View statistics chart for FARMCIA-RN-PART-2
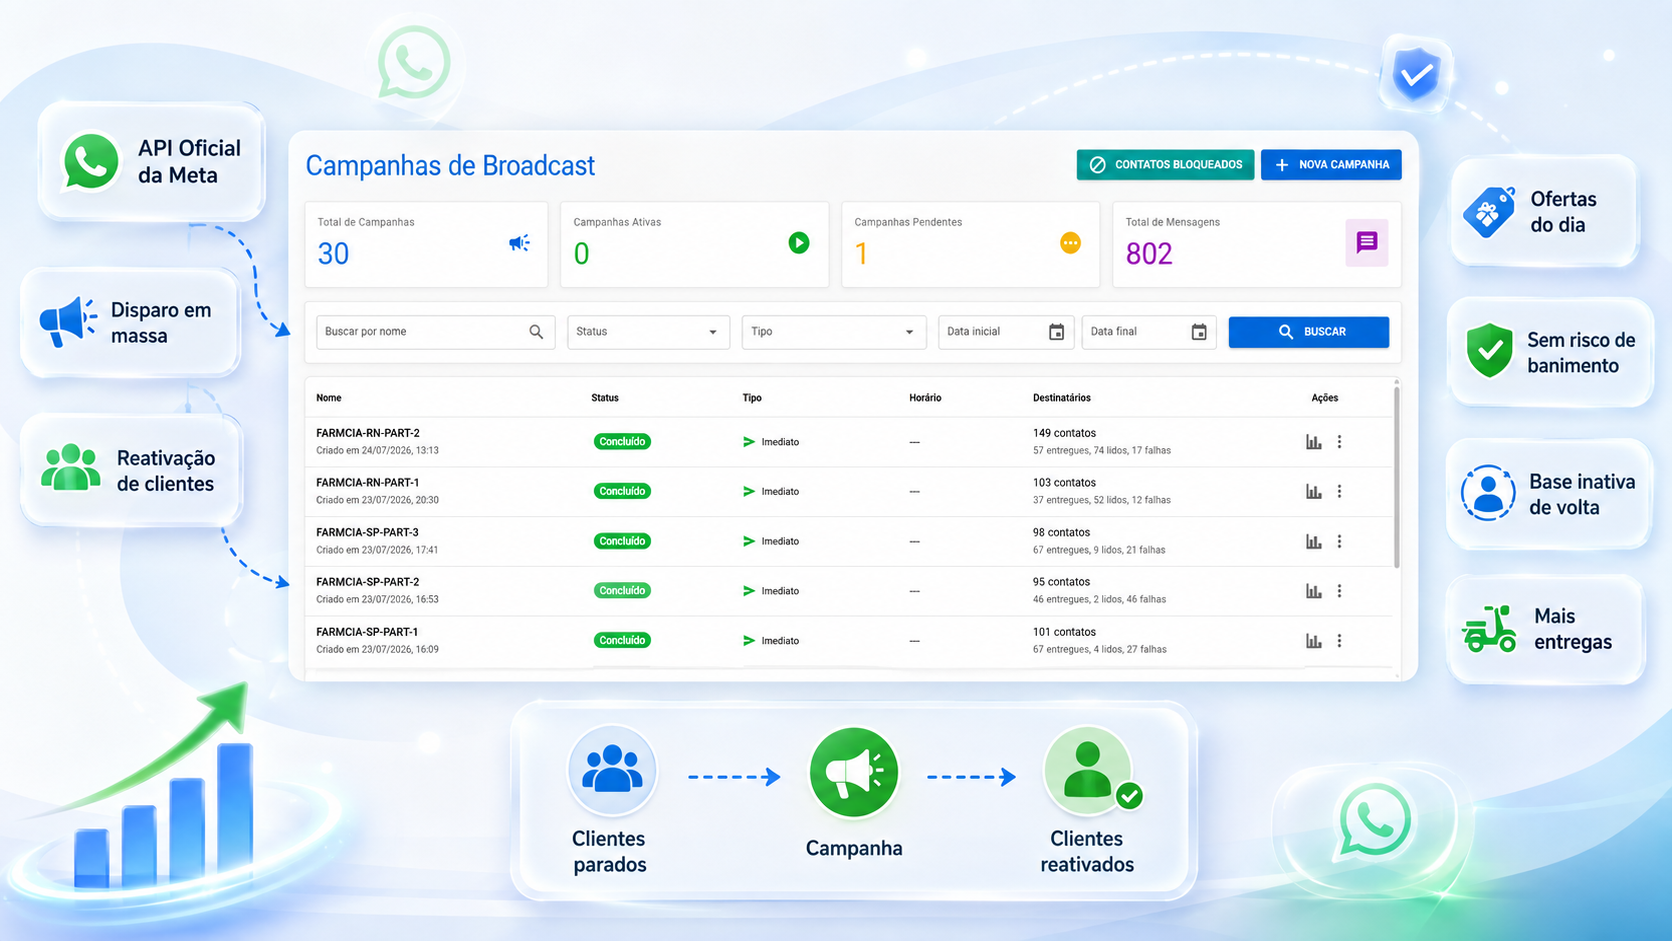Viewport: 1672px width, 941px height. click(1314, 442)
